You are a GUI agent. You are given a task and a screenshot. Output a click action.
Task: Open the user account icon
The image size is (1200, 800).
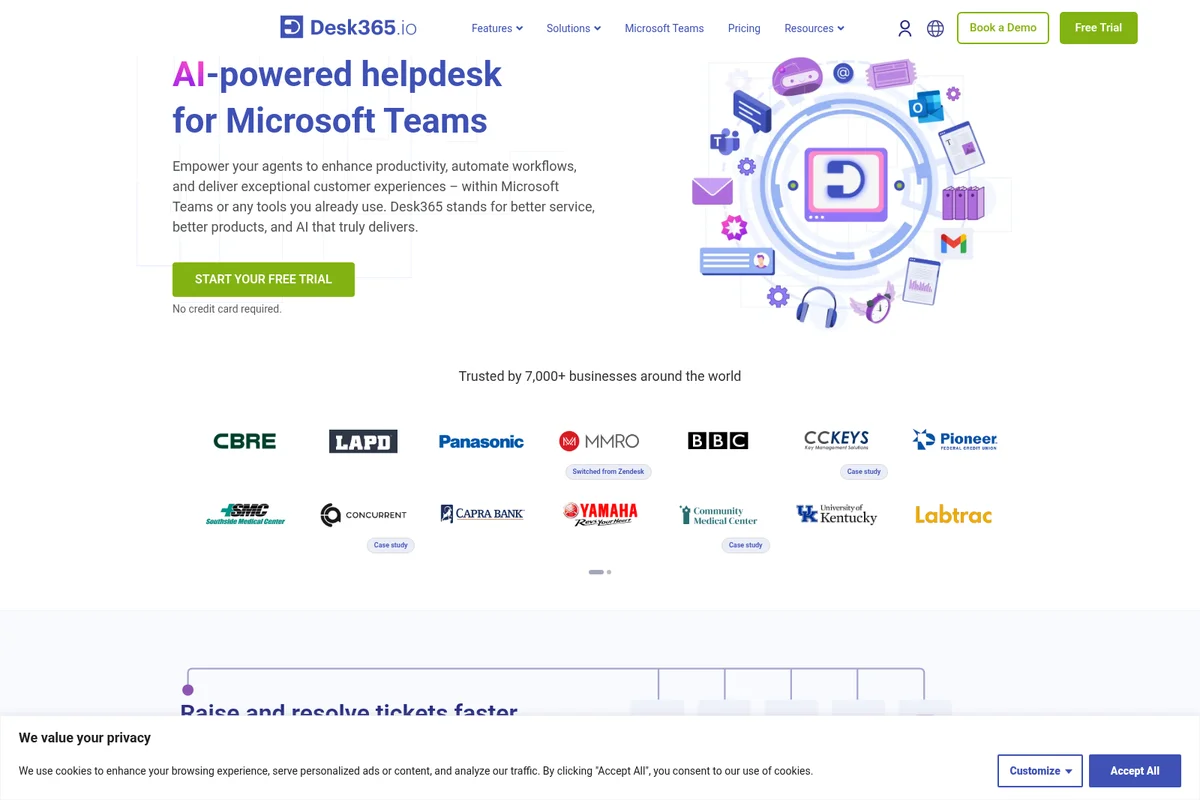click(905, 28)
